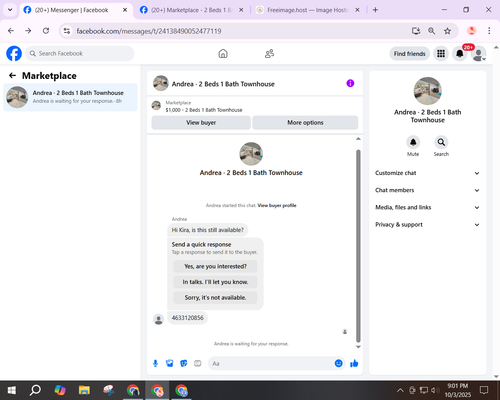Switch to the Marketplace - 2 Beds tab
500x400 pixels.
point(192,10)
